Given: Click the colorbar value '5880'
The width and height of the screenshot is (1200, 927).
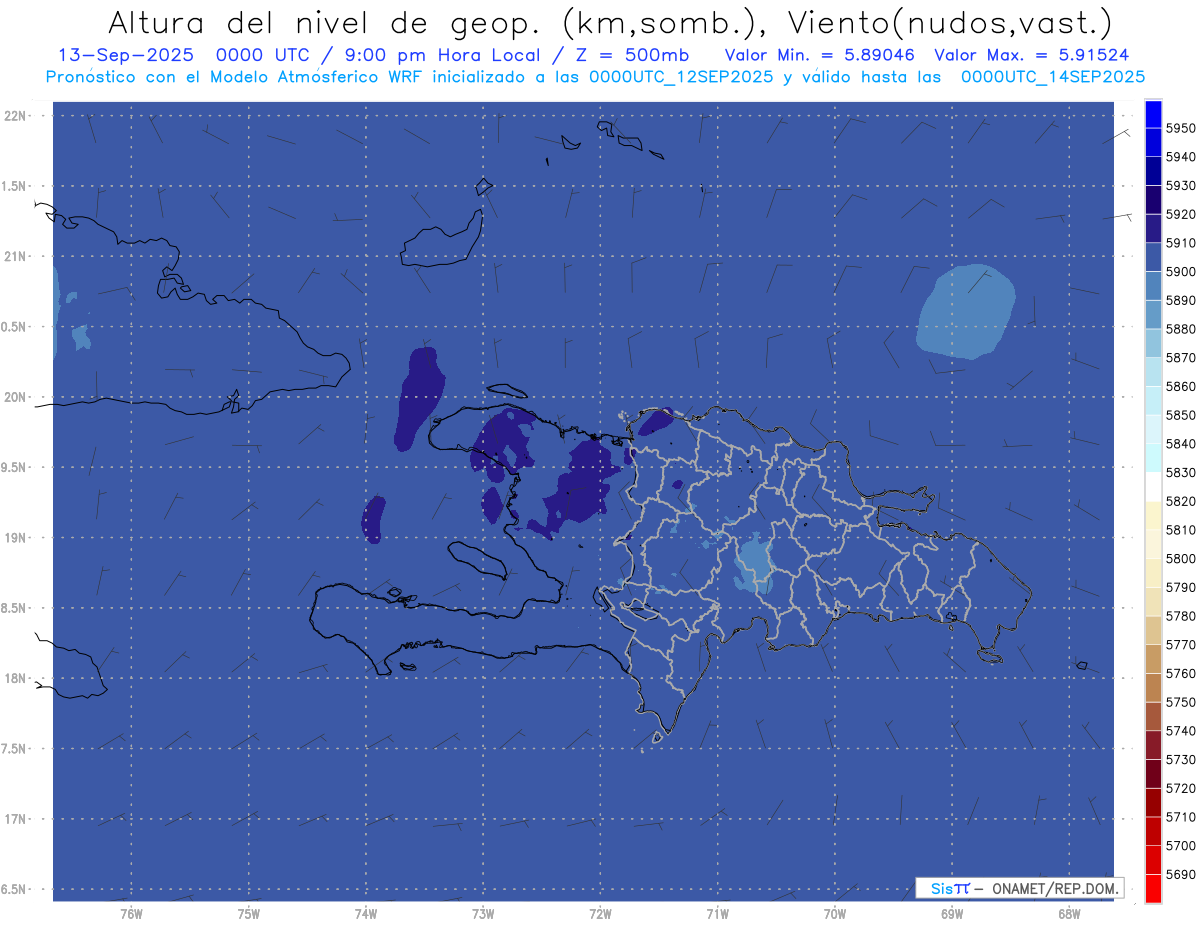Looking at the screenshot, I should pyautogui.click(x=1180, y=329).
